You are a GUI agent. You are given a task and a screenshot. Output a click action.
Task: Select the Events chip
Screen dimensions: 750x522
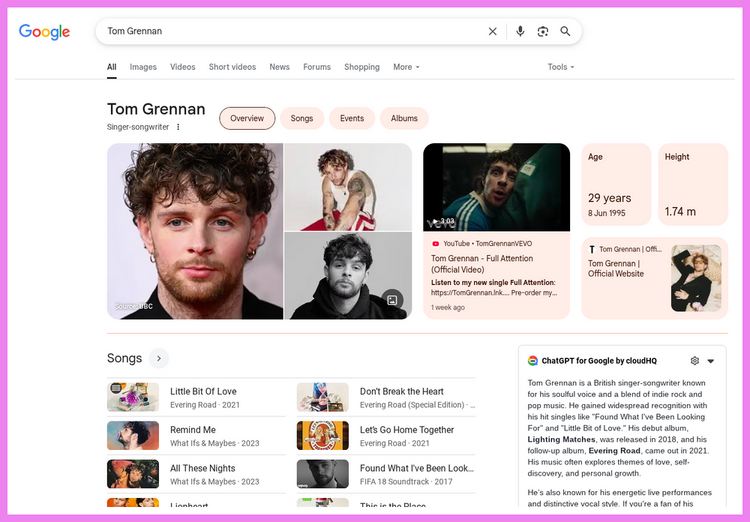(352, 118)
